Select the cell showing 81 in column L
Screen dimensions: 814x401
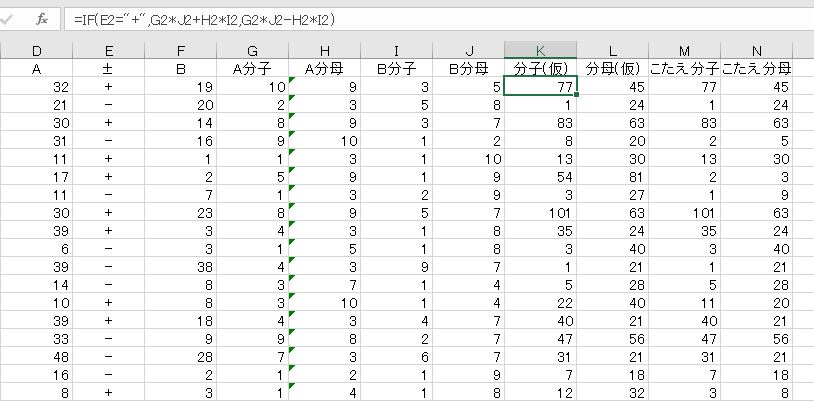pyautogui.click(x=613, y=177)
